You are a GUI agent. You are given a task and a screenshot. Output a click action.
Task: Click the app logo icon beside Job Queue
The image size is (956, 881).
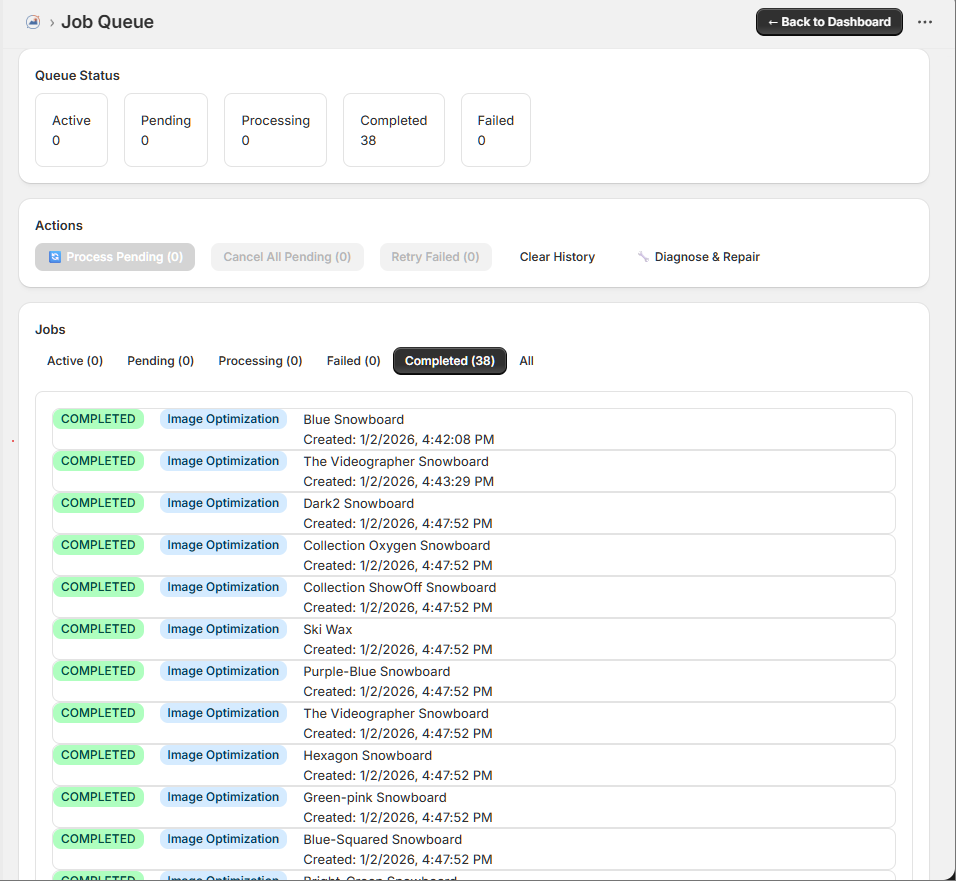pos(33,22)
